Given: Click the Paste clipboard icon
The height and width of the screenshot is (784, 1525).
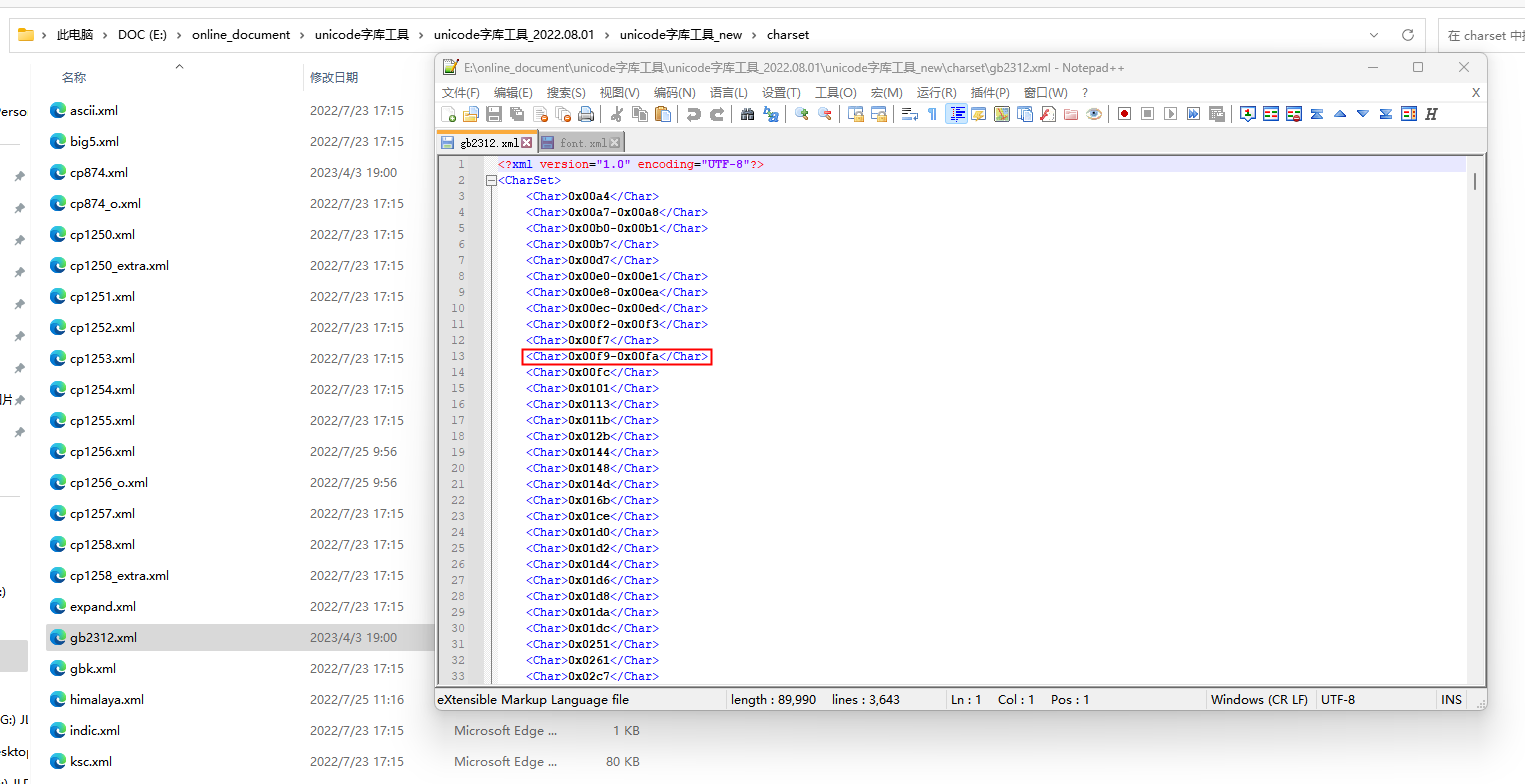Looking at the screenshot, I should pyautogui.click(x=662, y=114).
